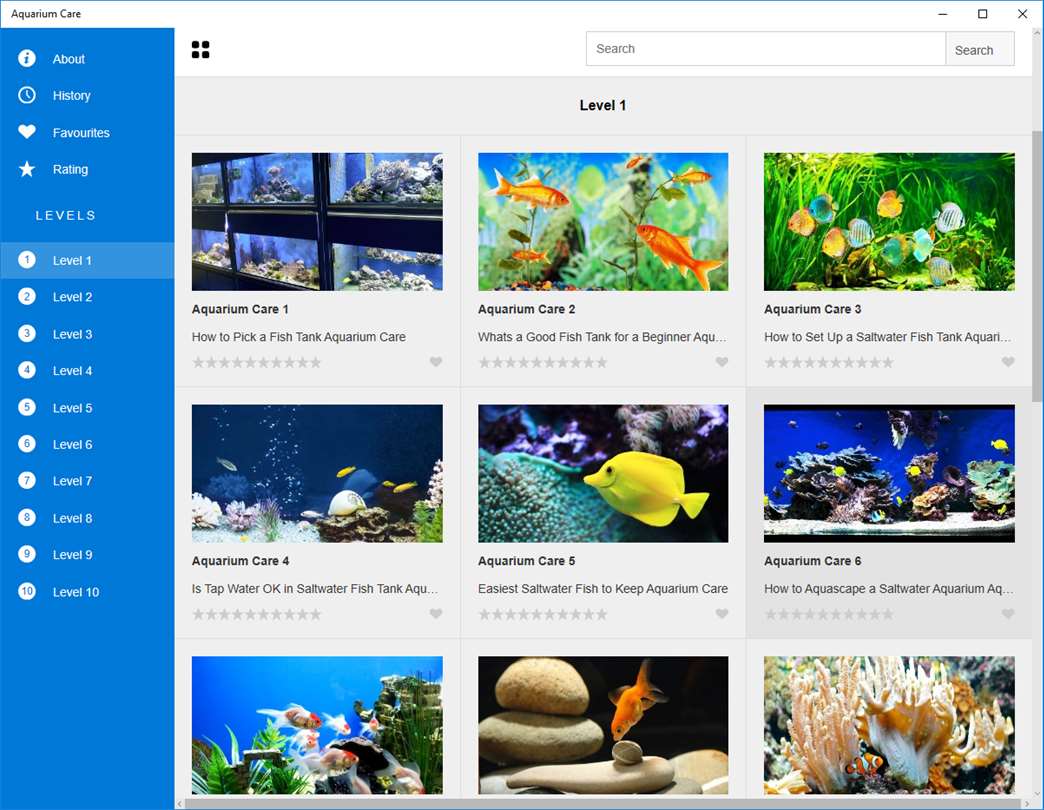Click the number 5 circle icon for Level 5
The width and height of the screenshot is (1044, 810).
click(x=27, y=407)
